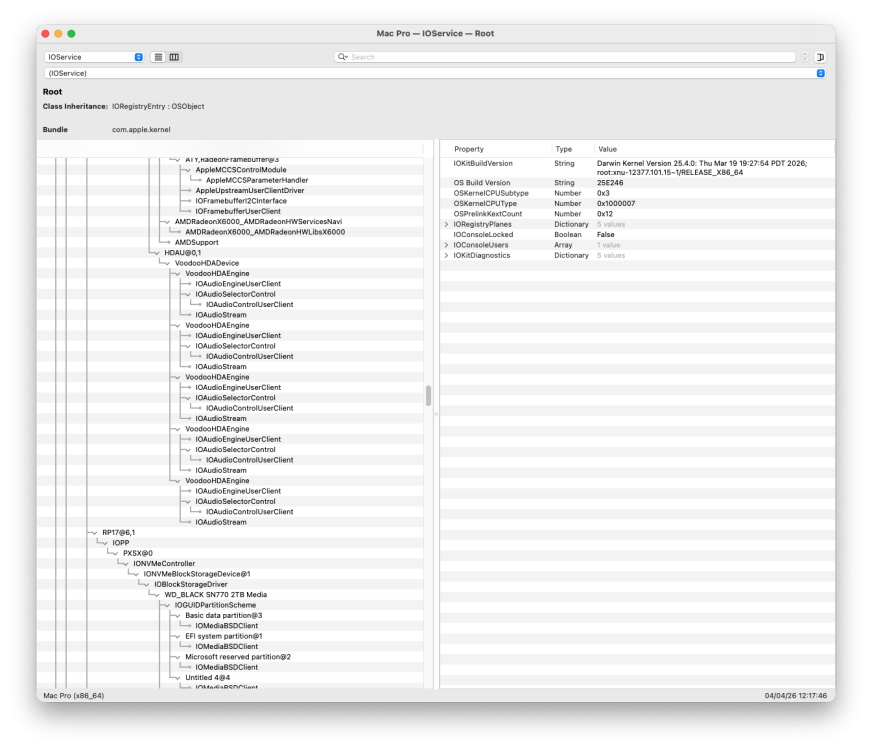This screenshot has width=872, height=750.
Task: Collapse the AMDRadeonX6000_AMDRadeonHWServicesNavi node
Action: (x=167, y=222)
